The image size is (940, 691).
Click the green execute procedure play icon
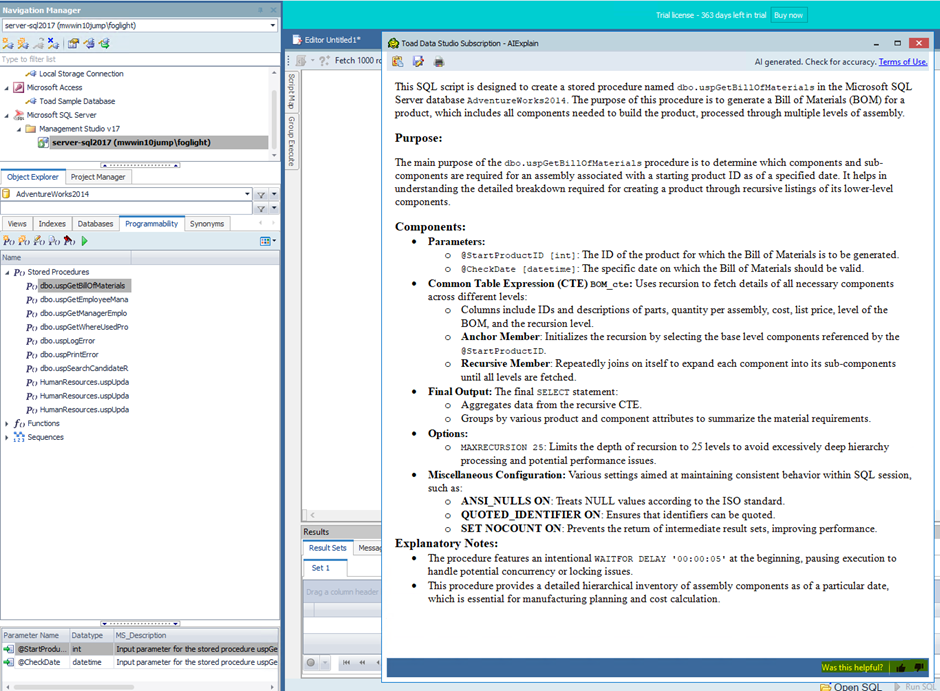click(x=85, y=241)
